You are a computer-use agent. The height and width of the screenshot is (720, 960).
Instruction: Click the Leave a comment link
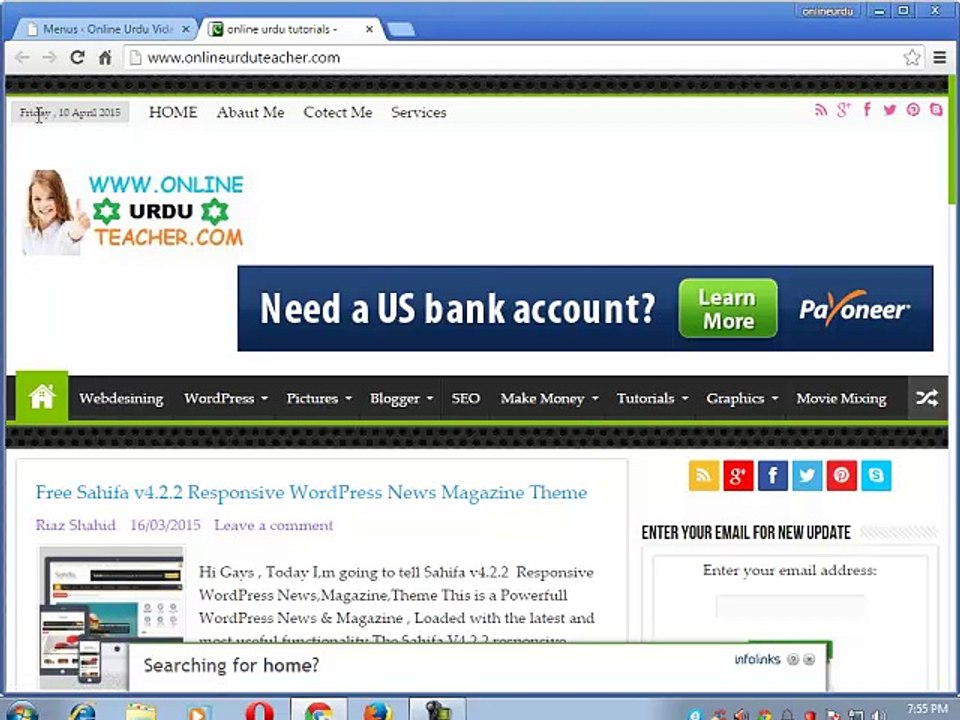click(x=273, y=525)
